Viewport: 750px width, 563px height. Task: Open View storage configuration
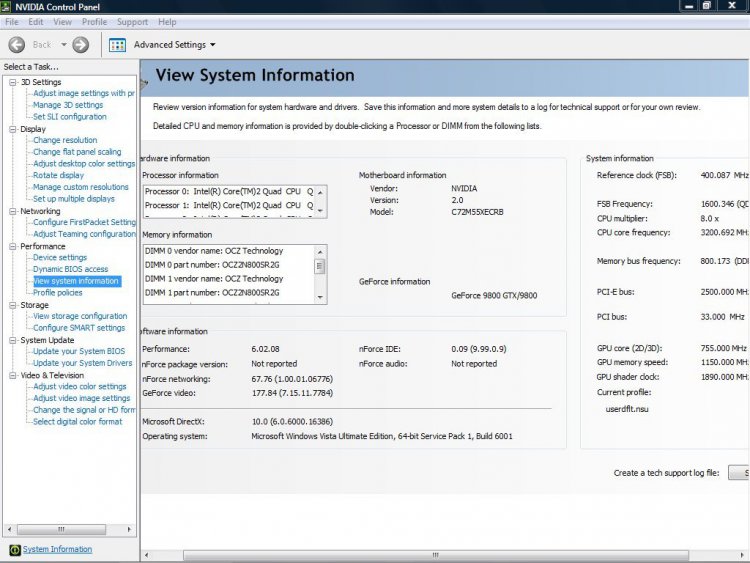80,316
